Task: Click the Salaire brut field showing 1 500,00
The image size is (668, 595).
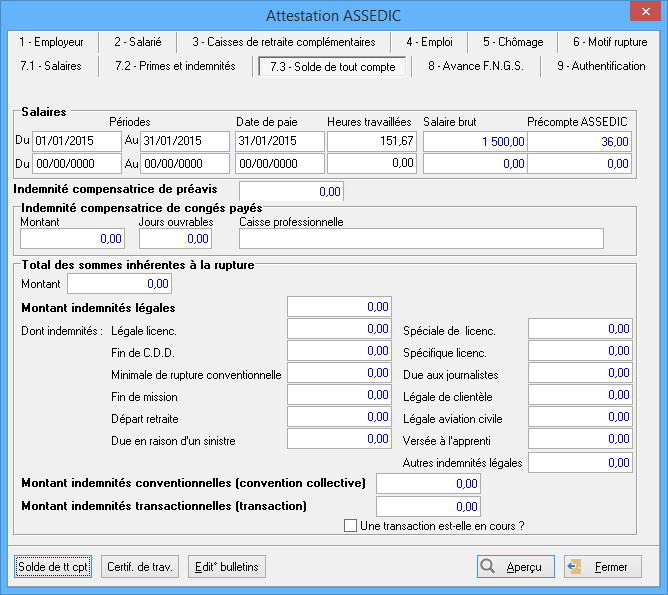Action: (475, 141)
